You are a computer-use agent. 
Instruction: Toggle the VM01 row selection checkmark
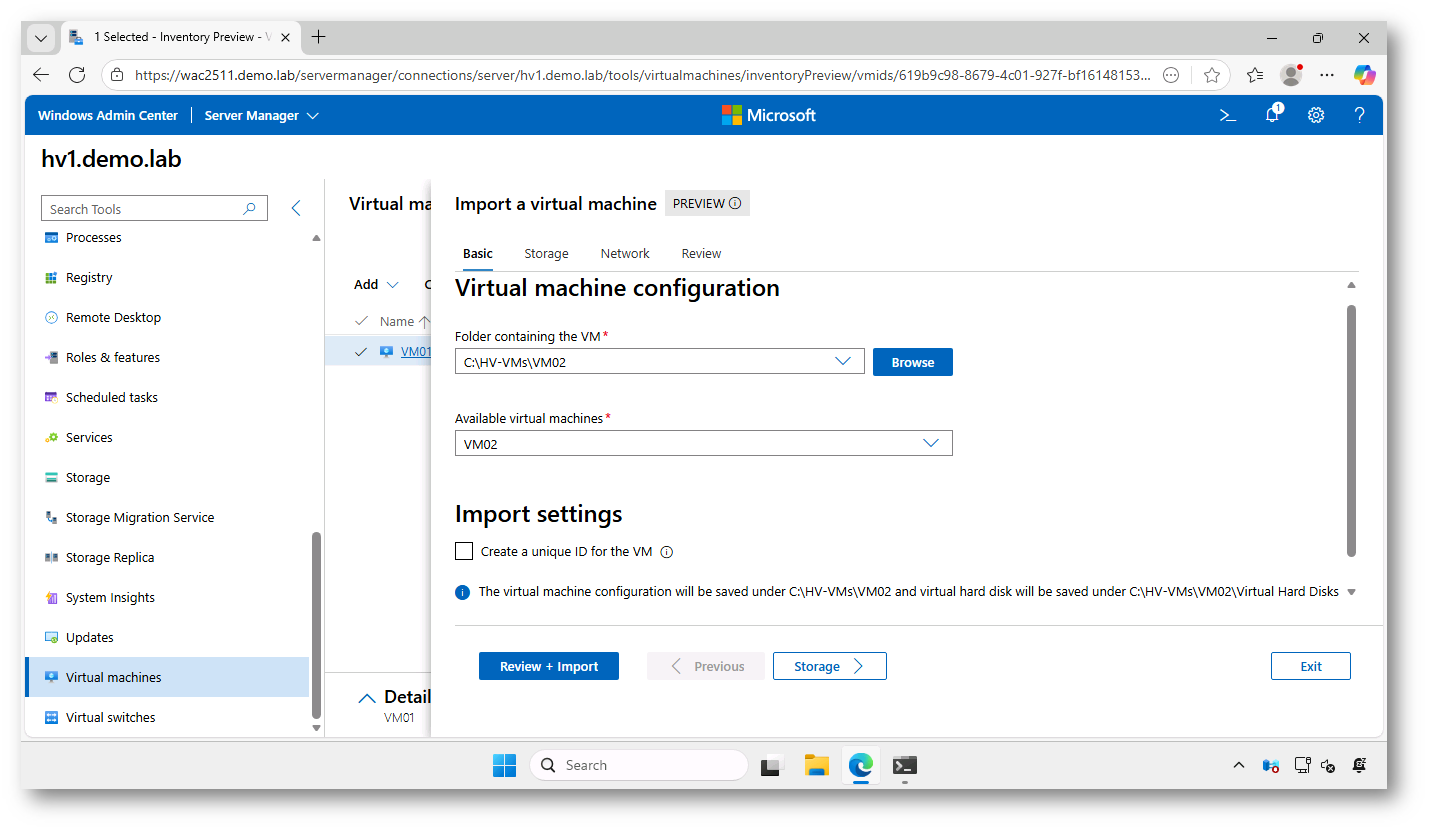pos(361,351)
